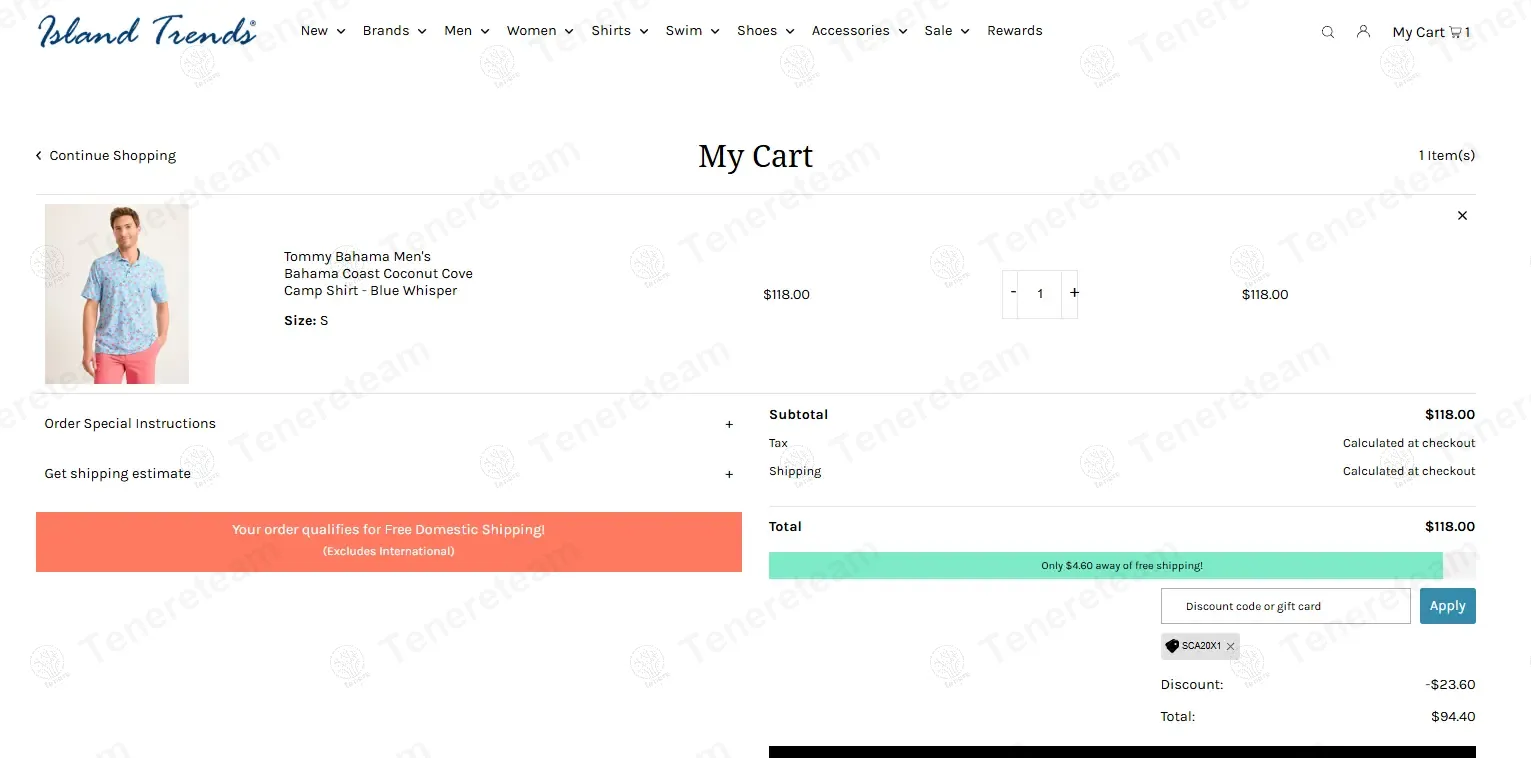The height and width of the screenshot is (758, 1531).
Task: Click the final total '$94.40' value
Action: point(1453,717)
